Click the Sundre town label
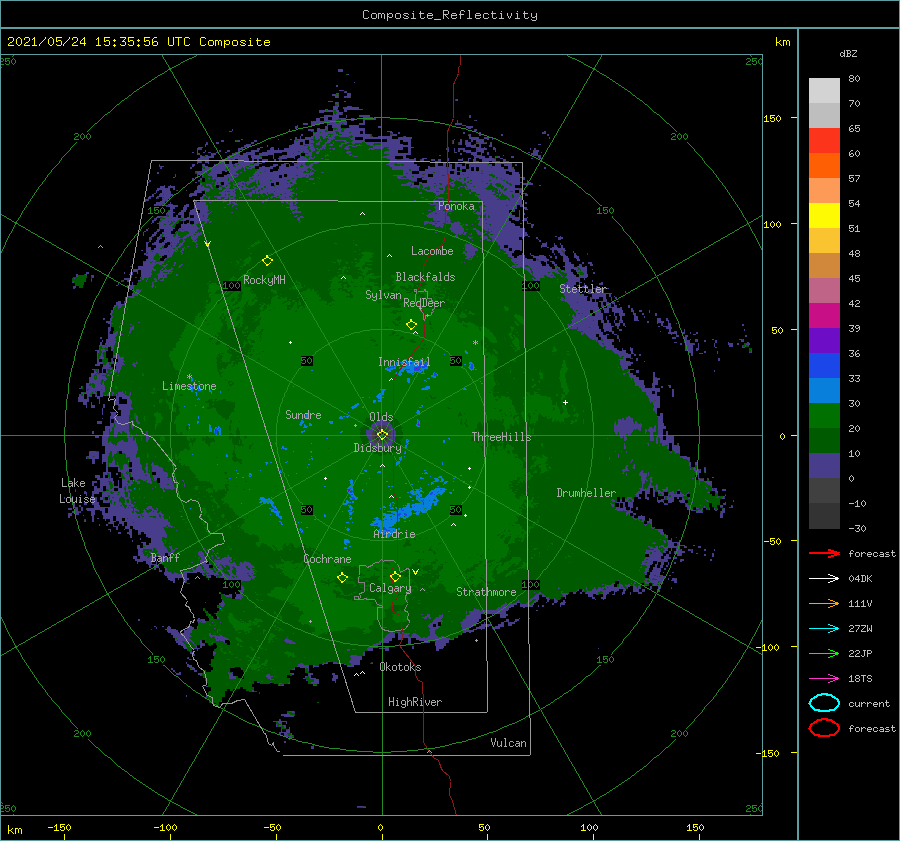The width and height of the screenshot is (900, 841). (303, 414)
